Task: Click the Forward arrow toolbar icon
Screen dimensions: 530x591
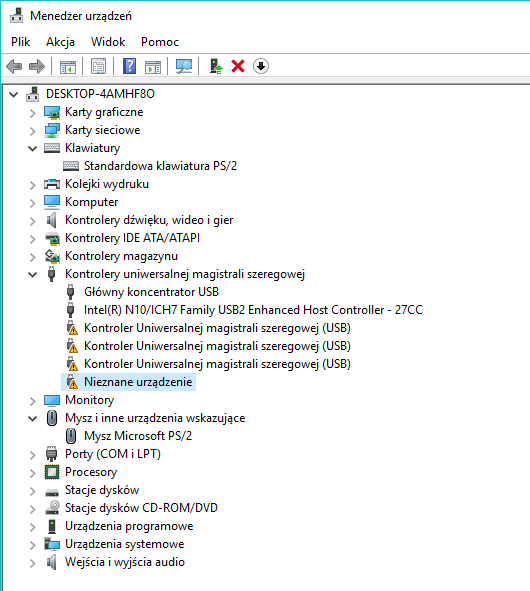Action: (37, 67)
